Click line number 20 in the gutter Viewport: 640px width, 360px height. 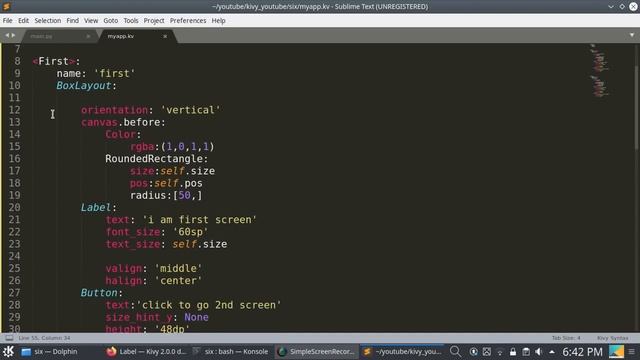(14, 207)
